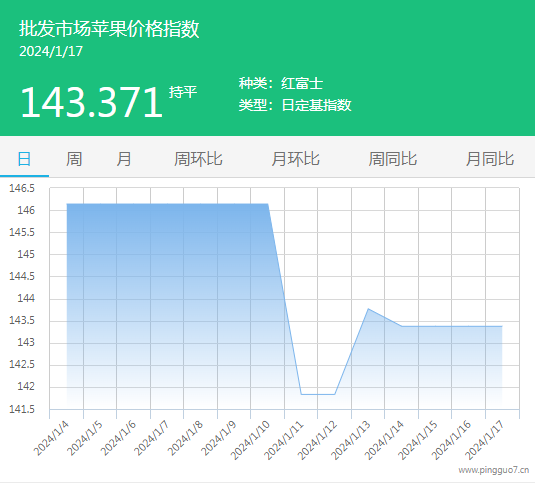Switch to the 月环比 tab
Viewport: 535px width, 483px height.
click(295, 159)
